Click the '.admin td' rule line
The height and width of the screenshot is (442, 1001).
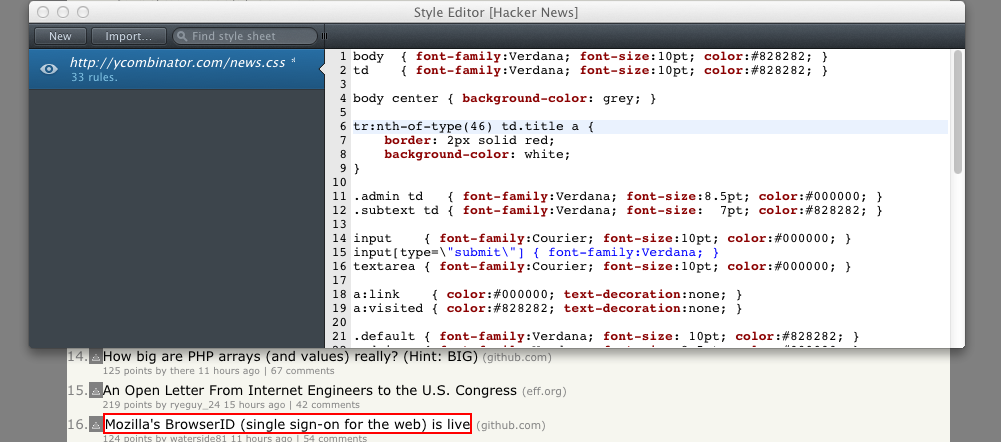tap(617, 197)
